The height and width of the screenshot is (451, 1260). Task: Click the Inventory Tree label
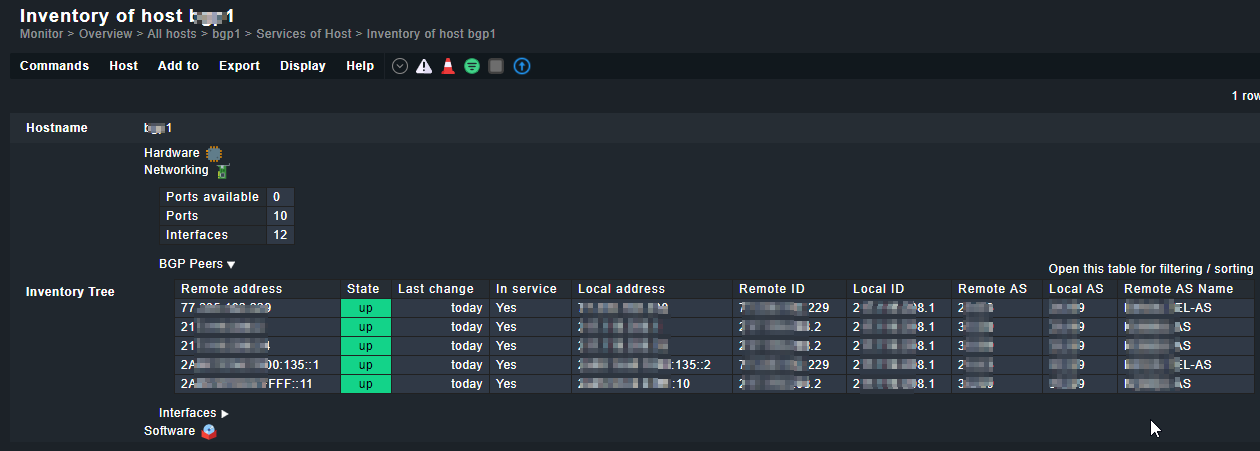70,292
